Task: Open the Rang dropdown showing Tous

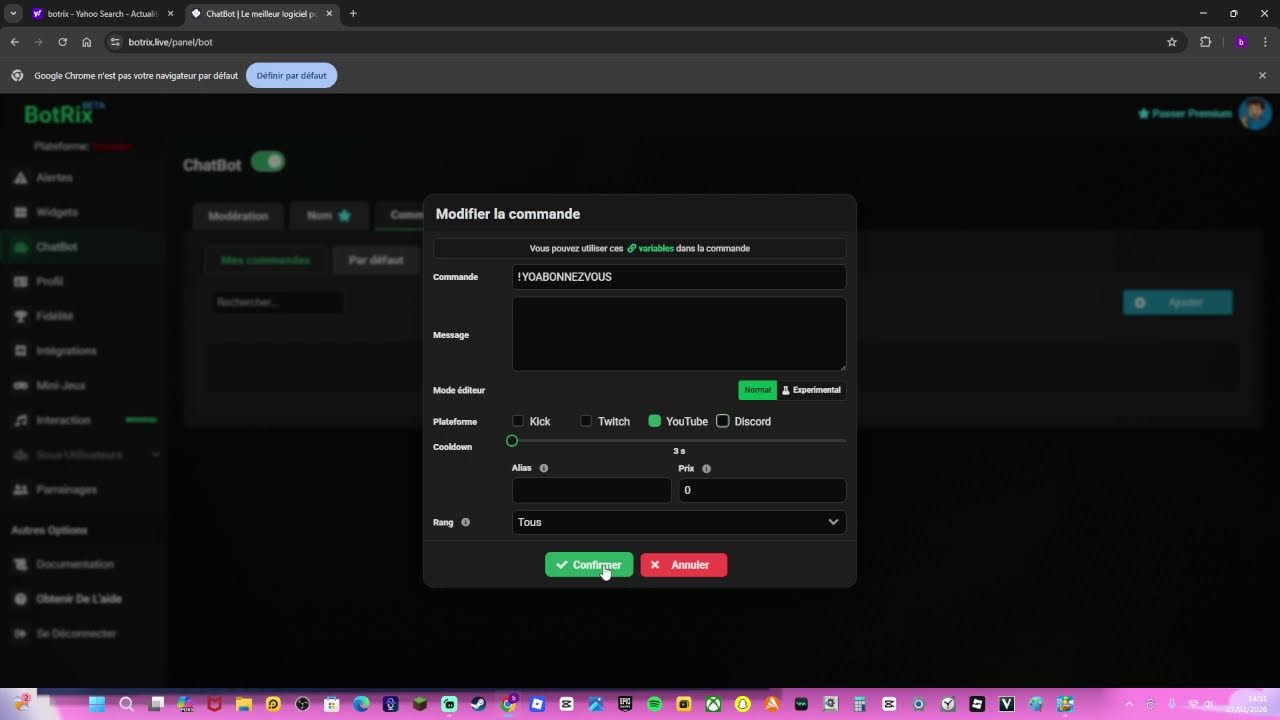Action: 679,522
